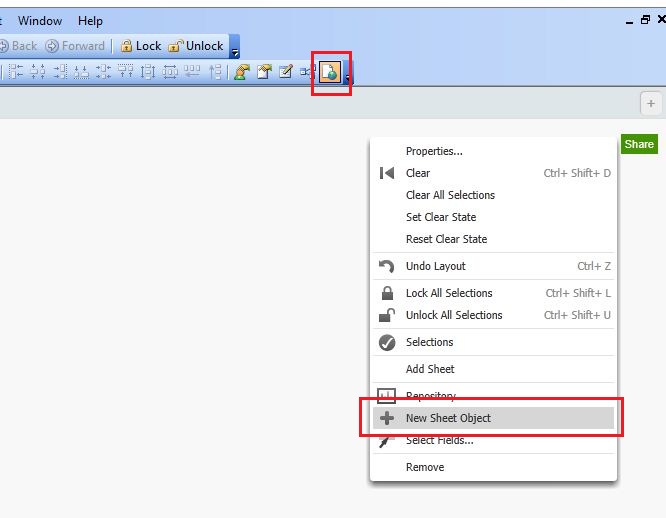
Task: Expand the design toolbar options arrow
Action: point(348,71)
